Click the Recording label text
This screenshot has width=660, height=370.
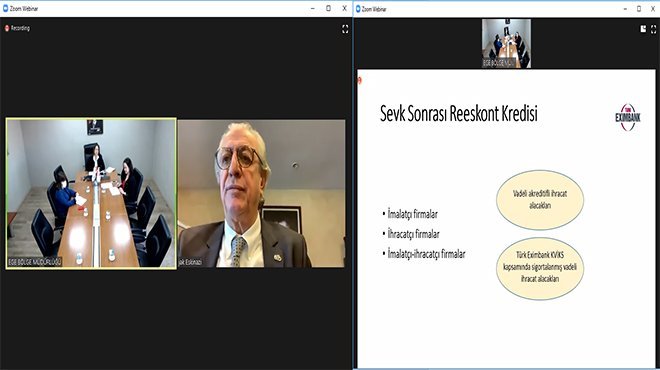click(x=20, y=28)
